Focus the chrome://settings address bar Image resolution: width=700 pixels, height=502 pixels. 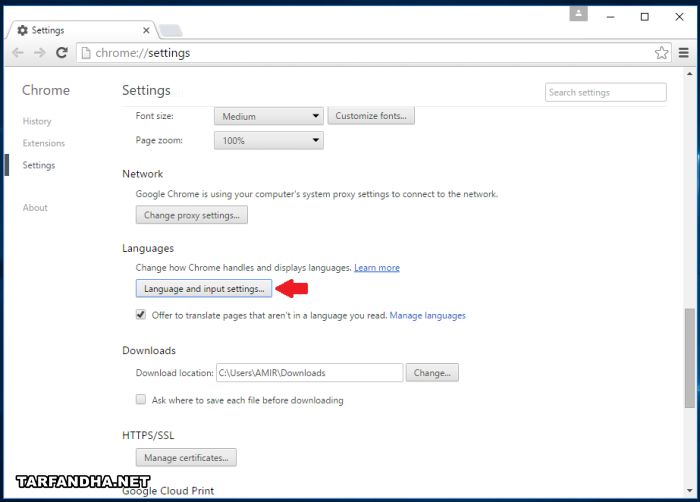coord(373,53)
